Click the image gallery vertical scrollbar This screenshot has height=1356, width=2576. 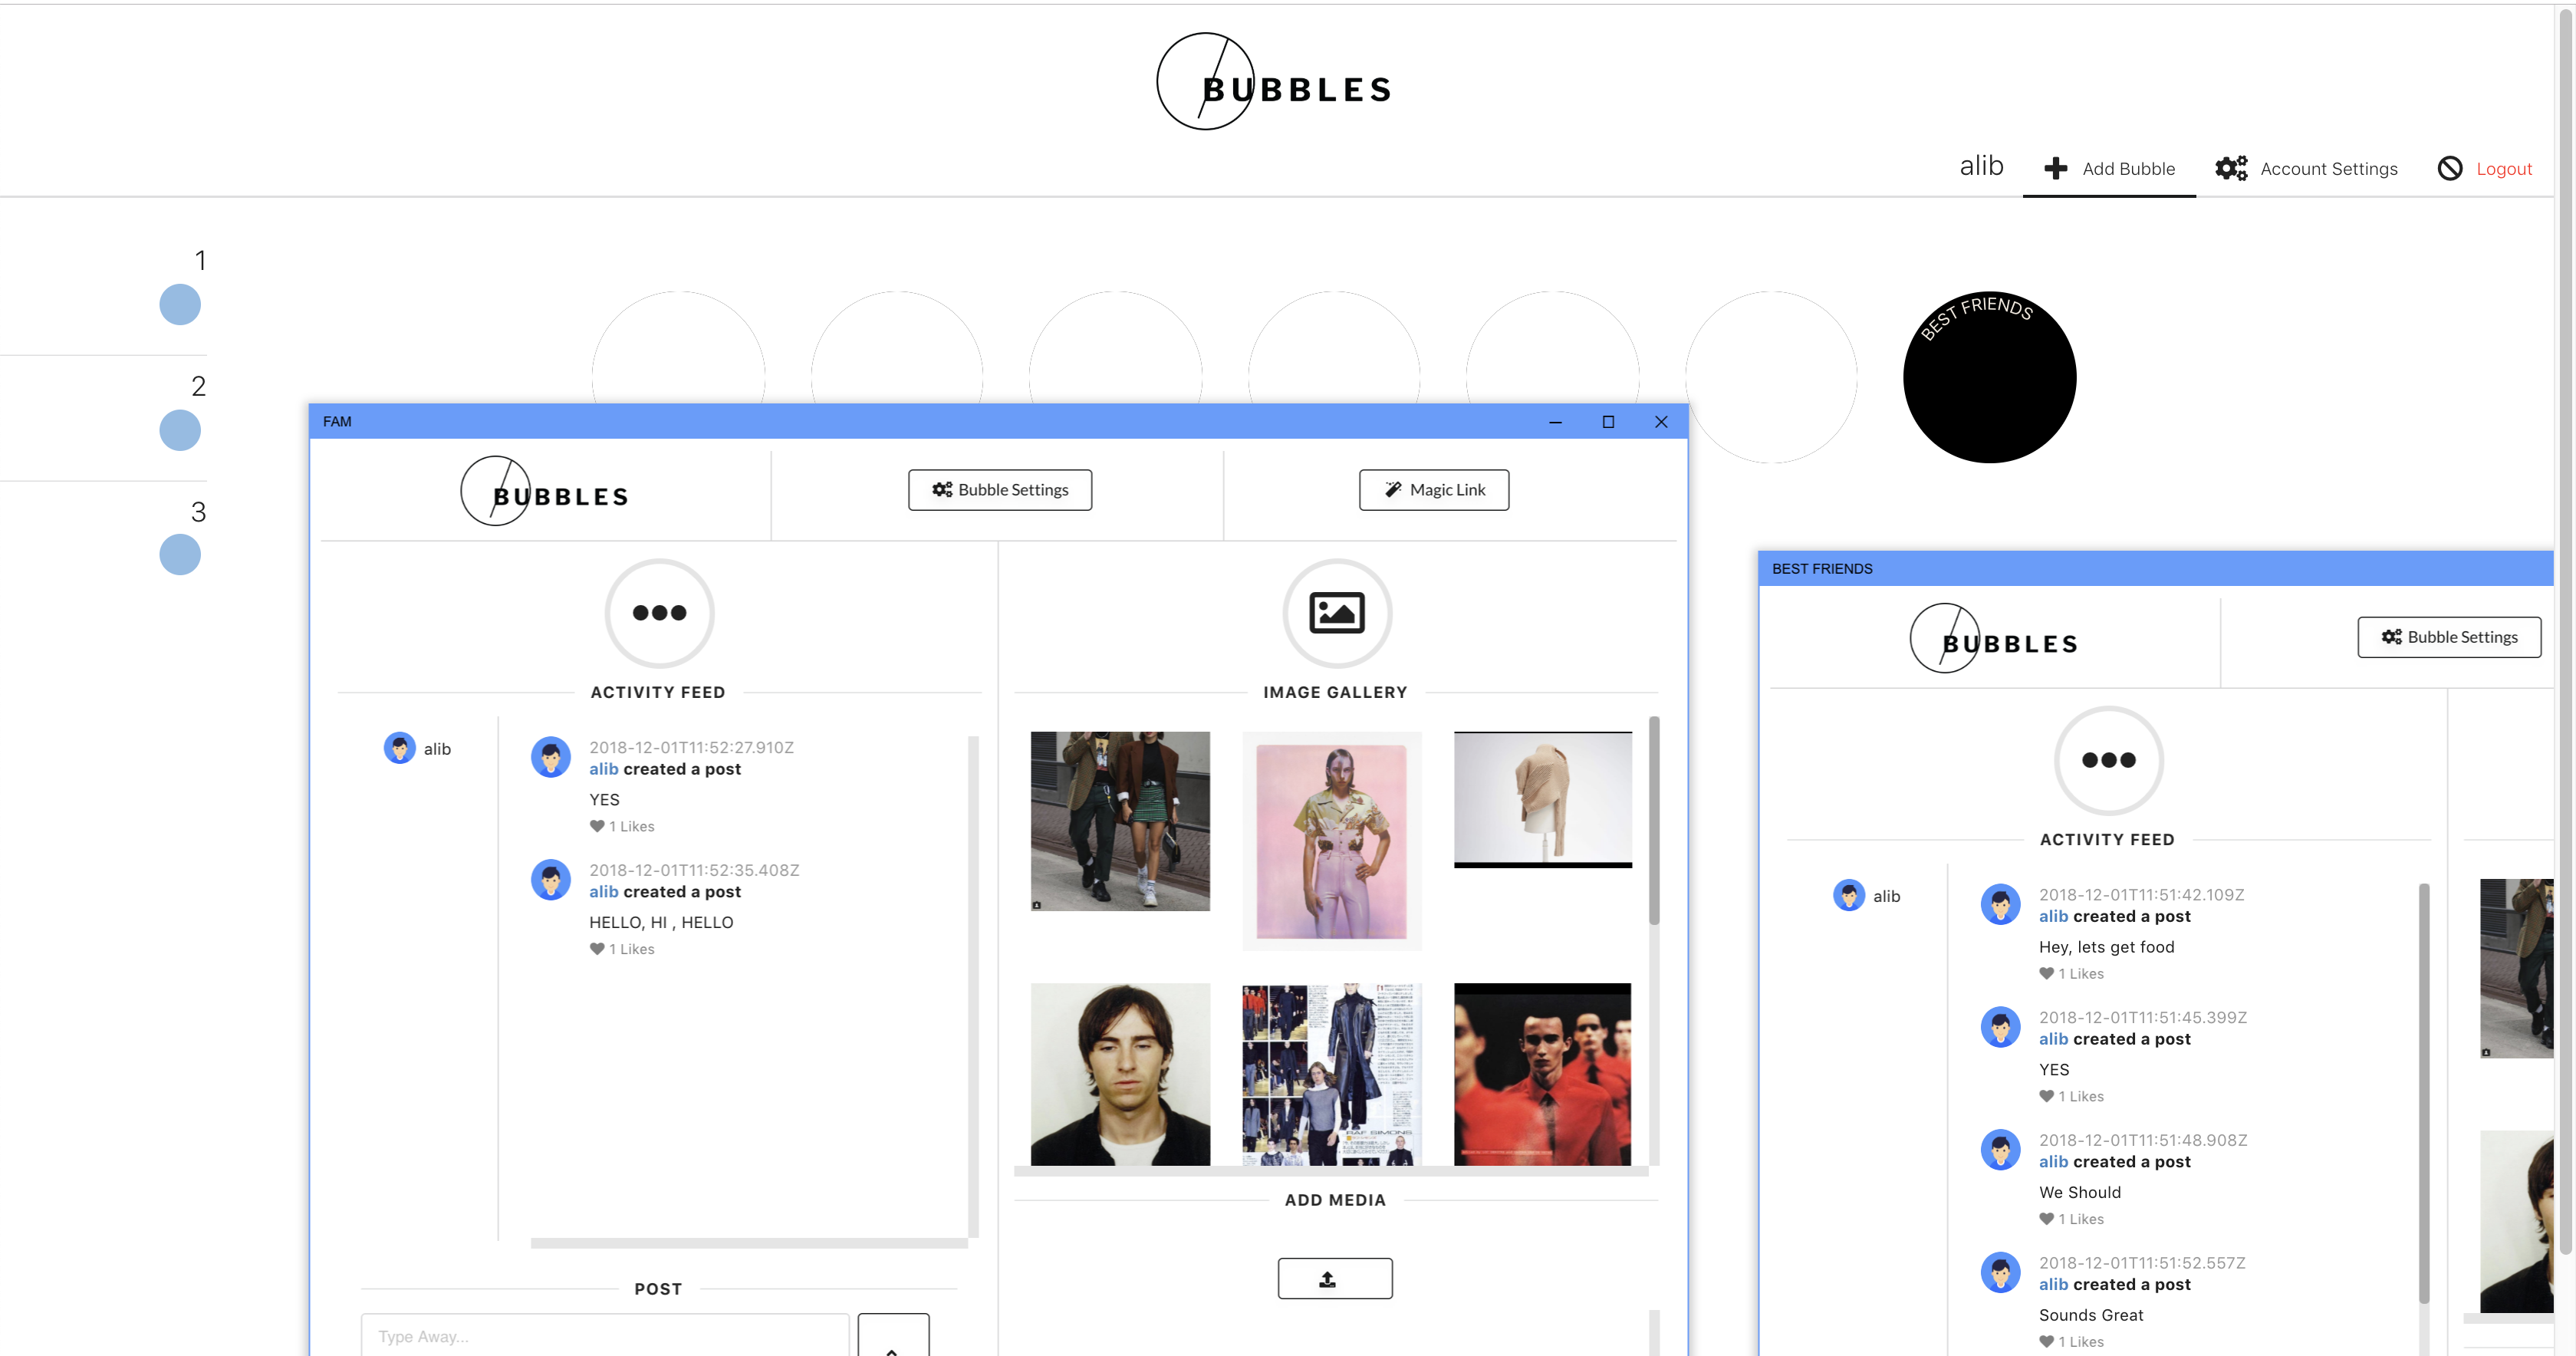point(1654,820)
